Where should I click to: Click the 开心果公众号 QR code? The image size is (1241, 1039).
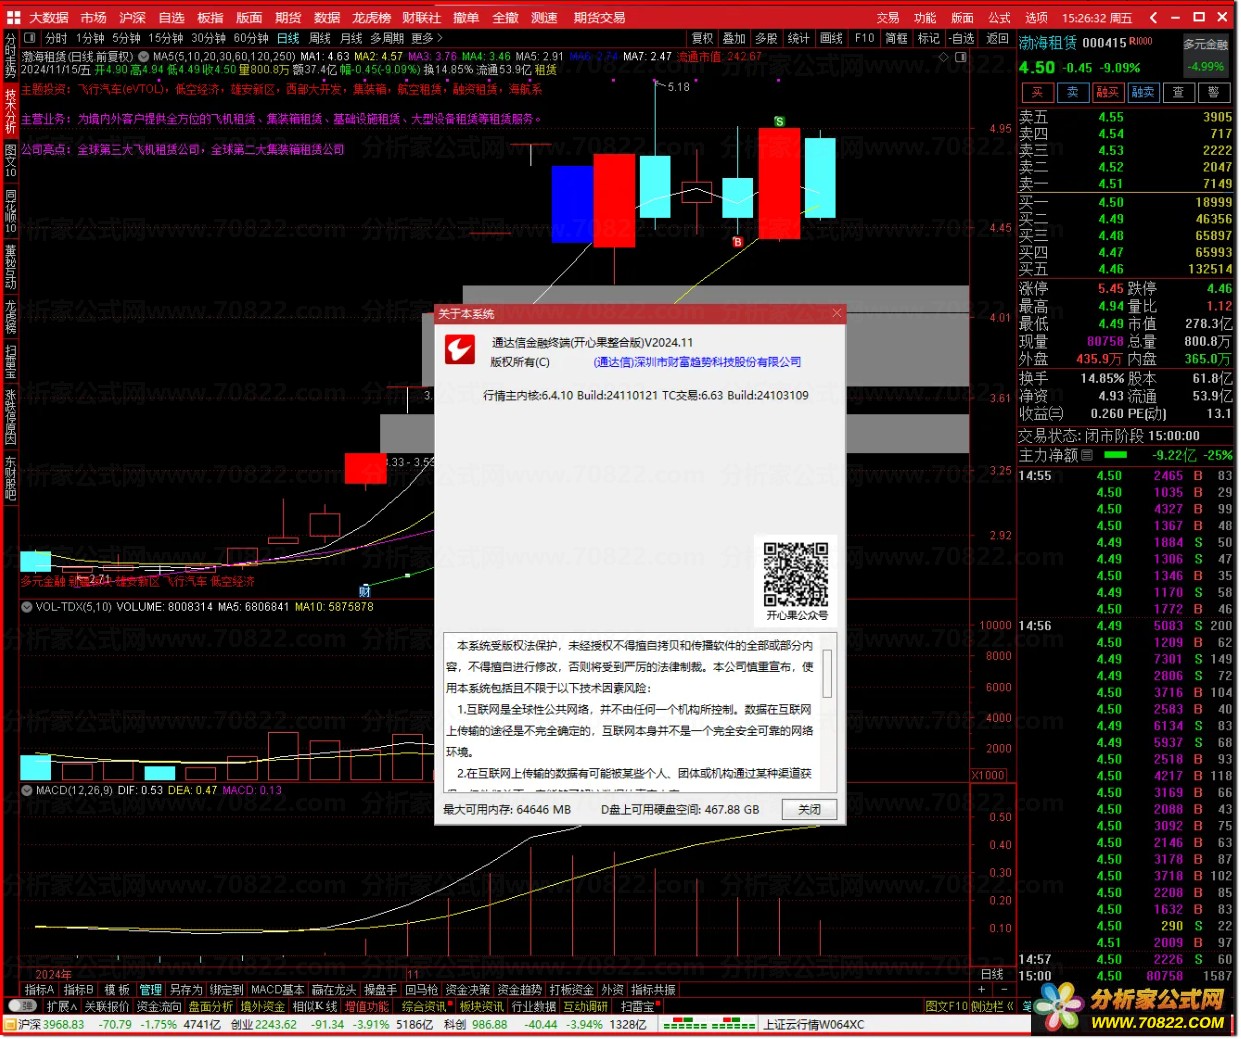click(x=796, y=574)
